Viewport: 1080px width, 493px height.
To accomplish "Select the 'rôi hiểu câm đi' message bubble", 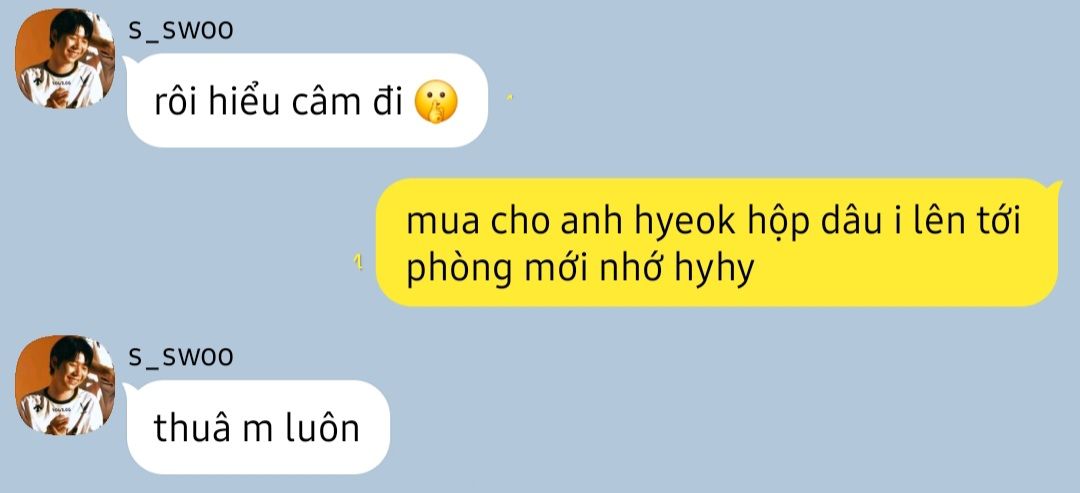I will click(307, 101).
